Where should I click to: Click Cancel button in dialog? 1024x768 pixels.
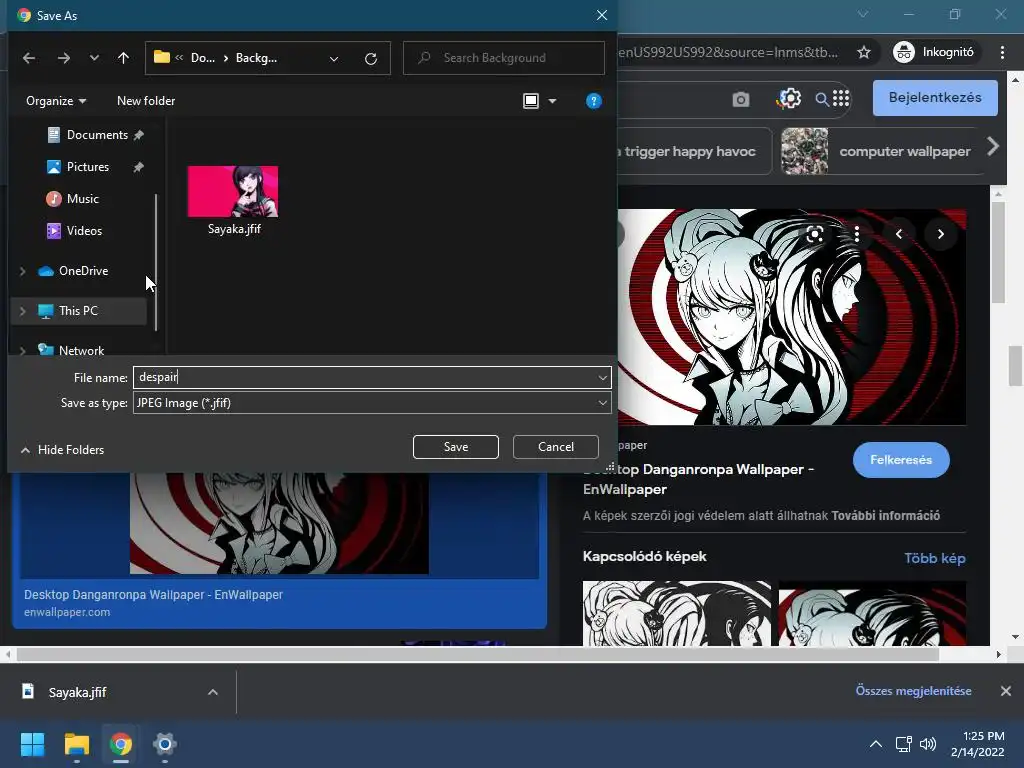pos(556,447)
